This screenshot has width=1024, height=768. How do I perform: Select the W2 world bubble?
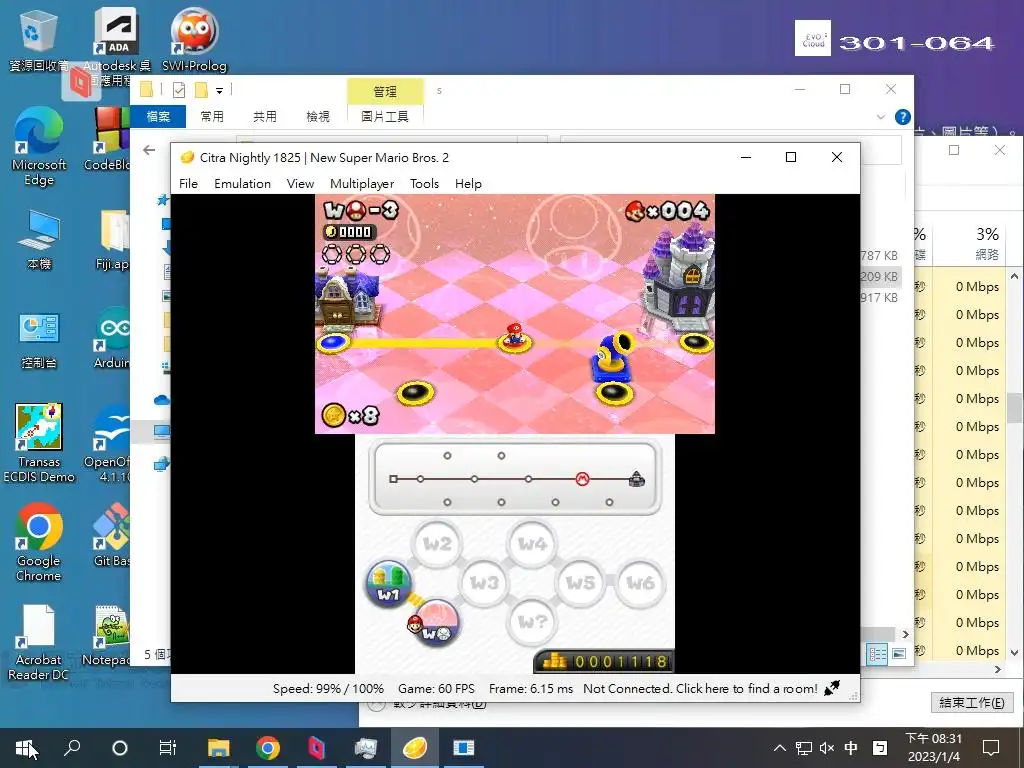[x=437, y=543]
